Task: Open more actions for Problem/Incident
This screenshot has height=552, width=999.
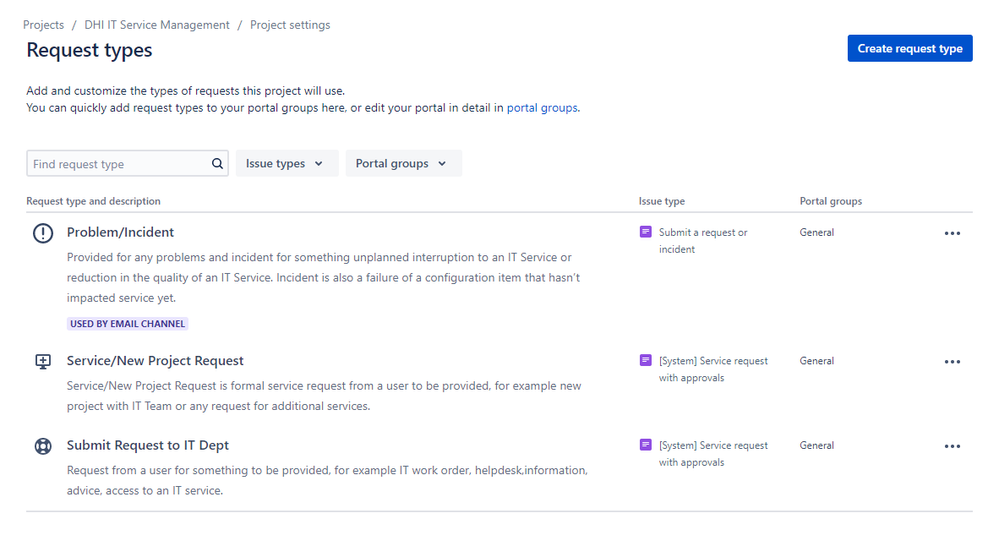Action: coord(952,233)
